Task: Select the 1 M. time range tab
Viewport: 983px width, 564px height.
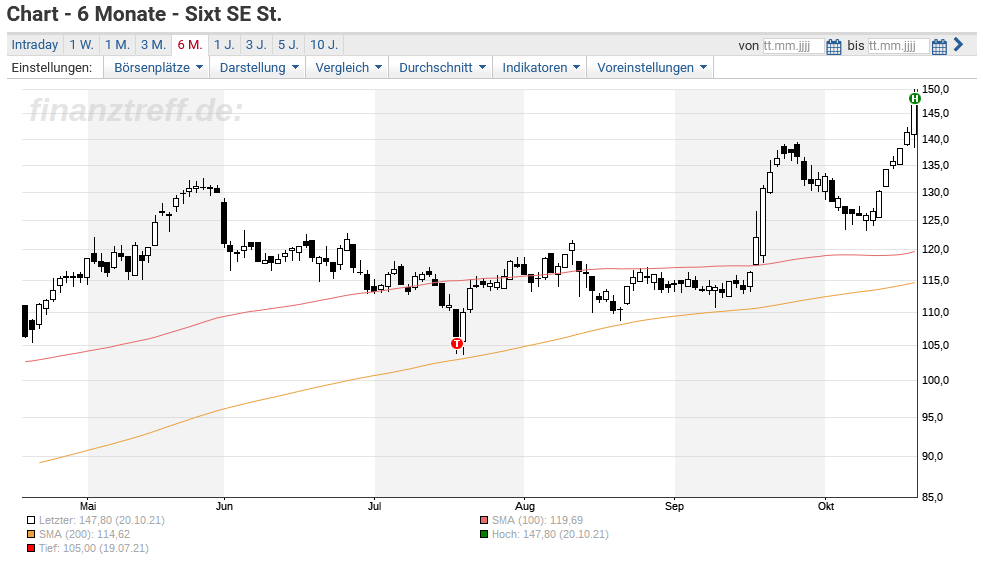Action: [117, 44]
